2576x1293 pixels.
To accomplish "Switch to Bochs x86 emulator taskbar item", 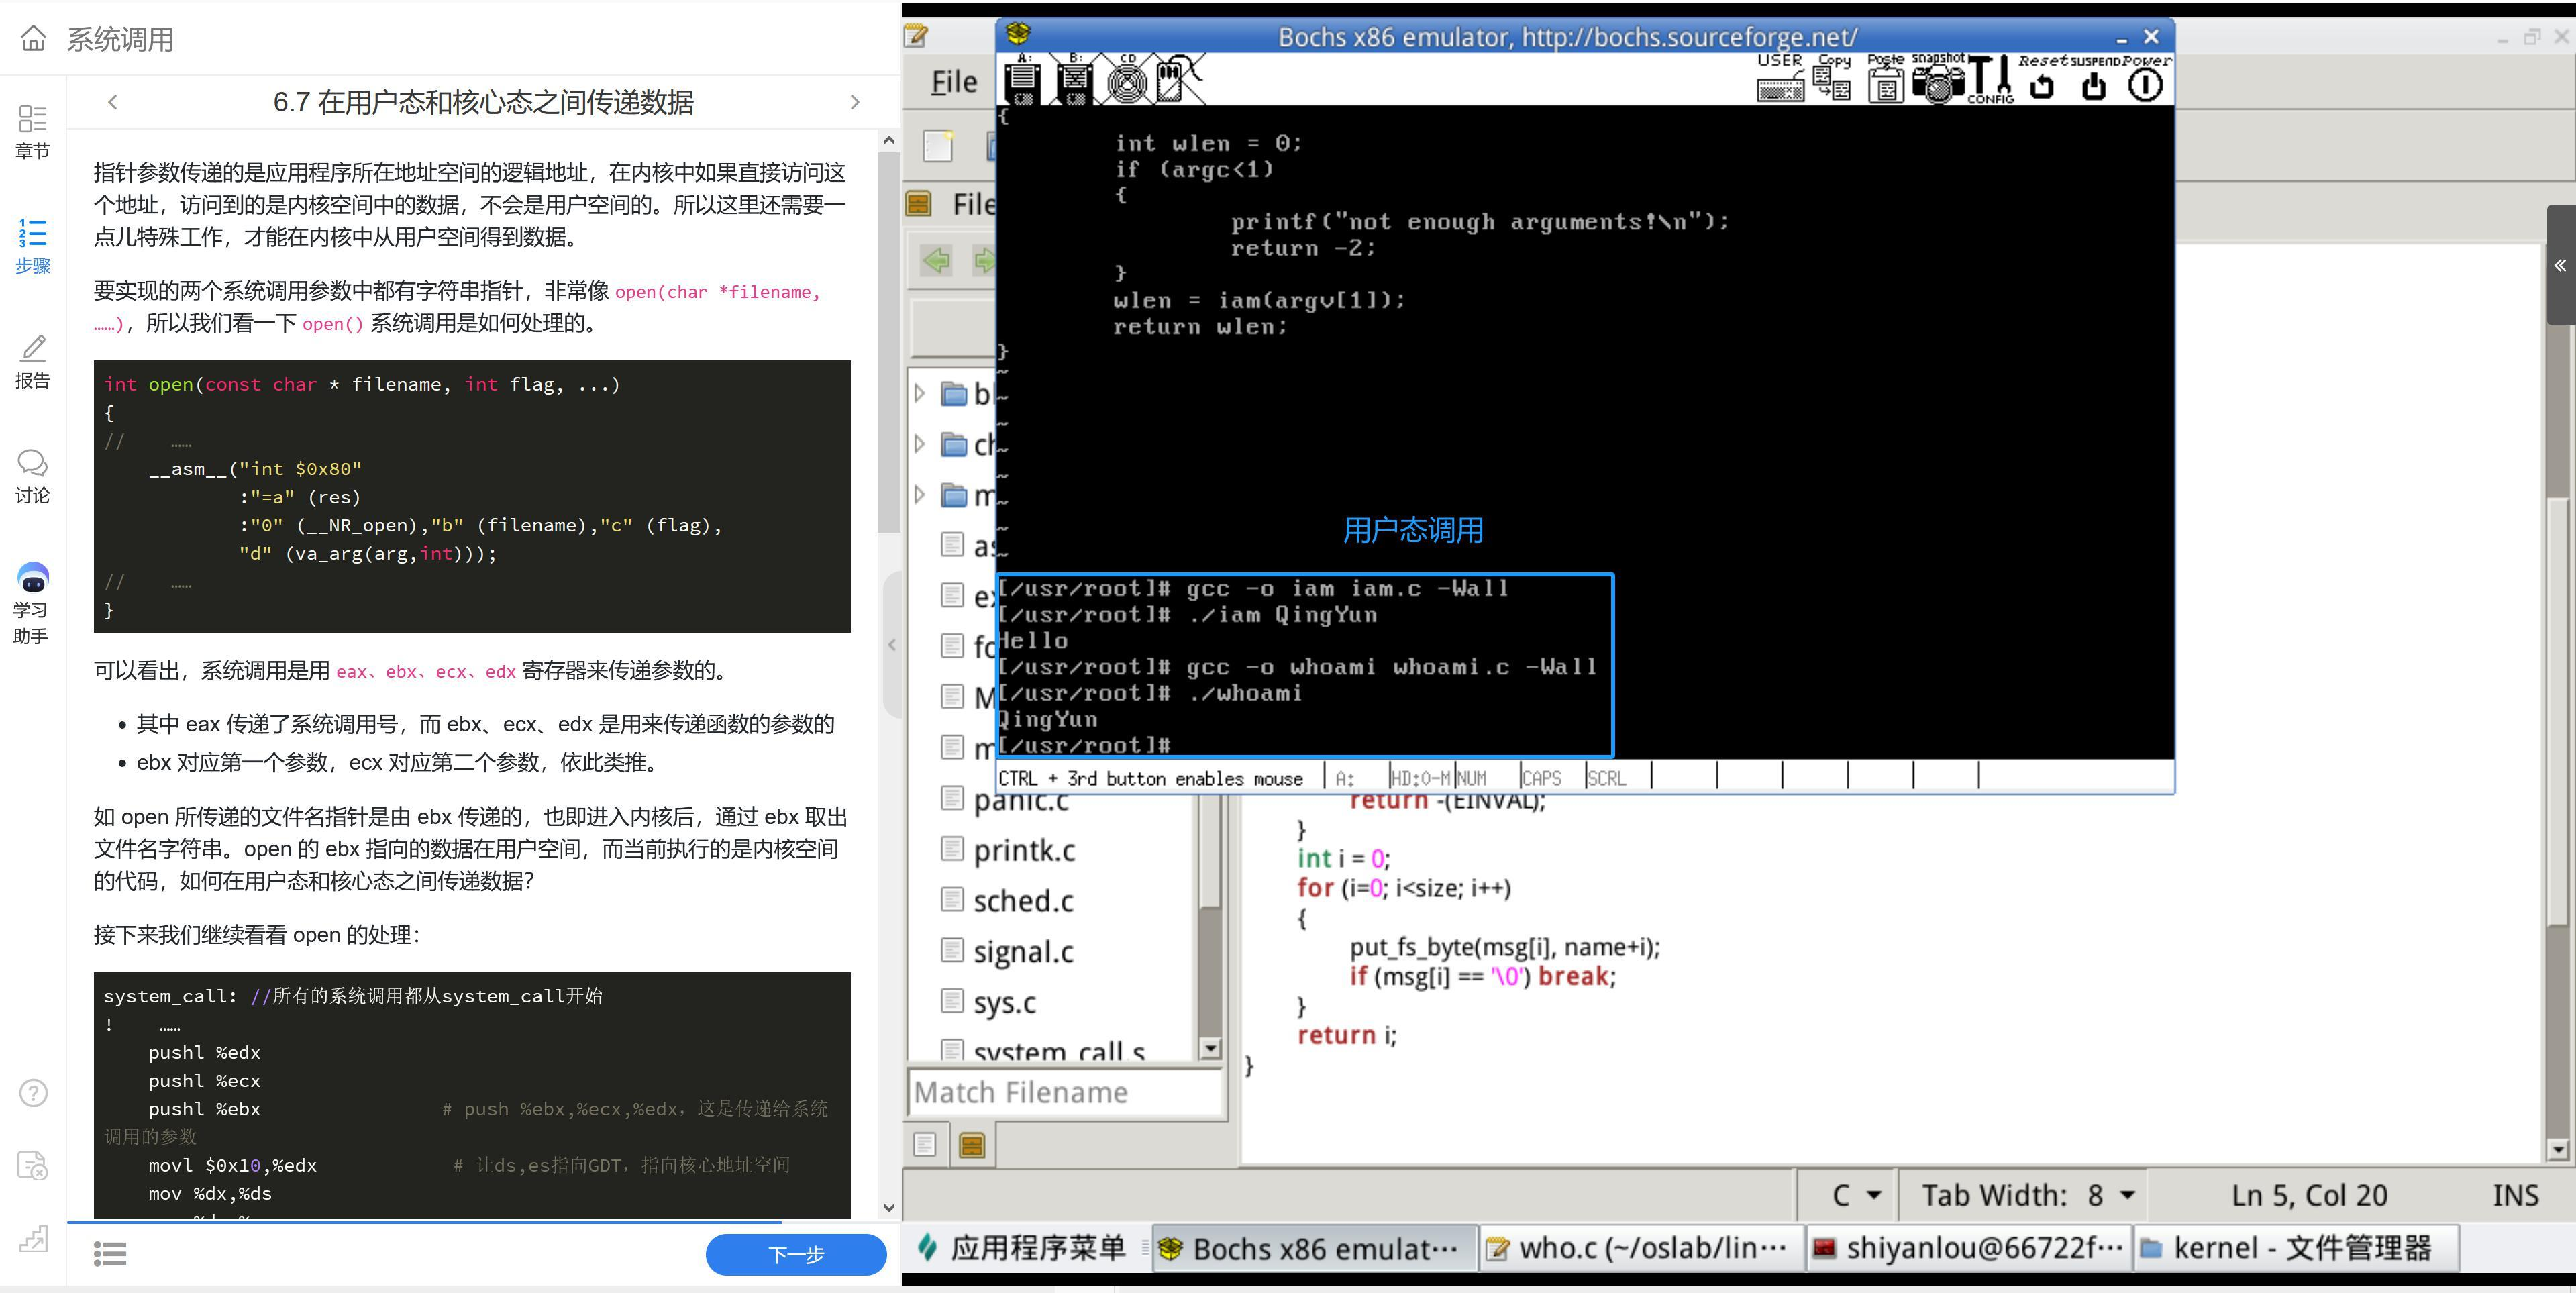I will pyautogui.click(x=1315, y=1248).
